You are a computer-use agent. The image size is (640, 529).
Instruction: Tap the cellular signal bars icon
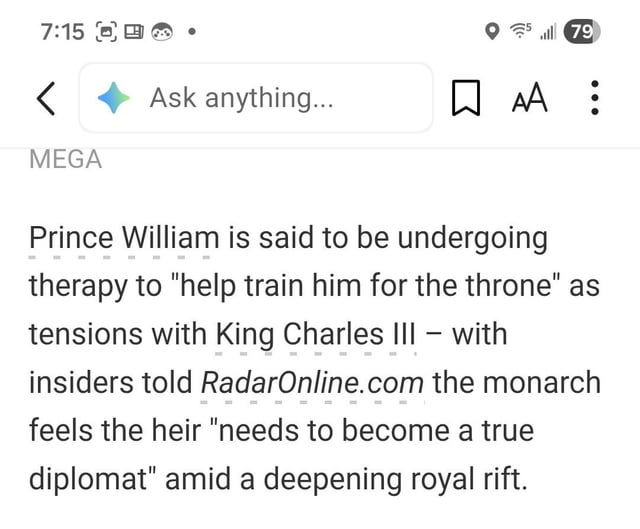[546, 32]
